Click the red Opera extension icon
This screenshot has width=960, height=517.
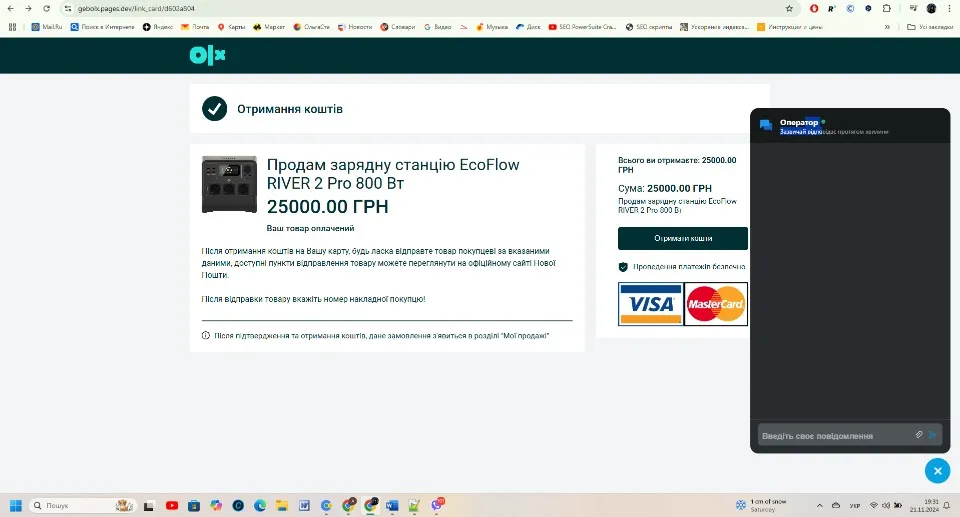coord(814,9)
